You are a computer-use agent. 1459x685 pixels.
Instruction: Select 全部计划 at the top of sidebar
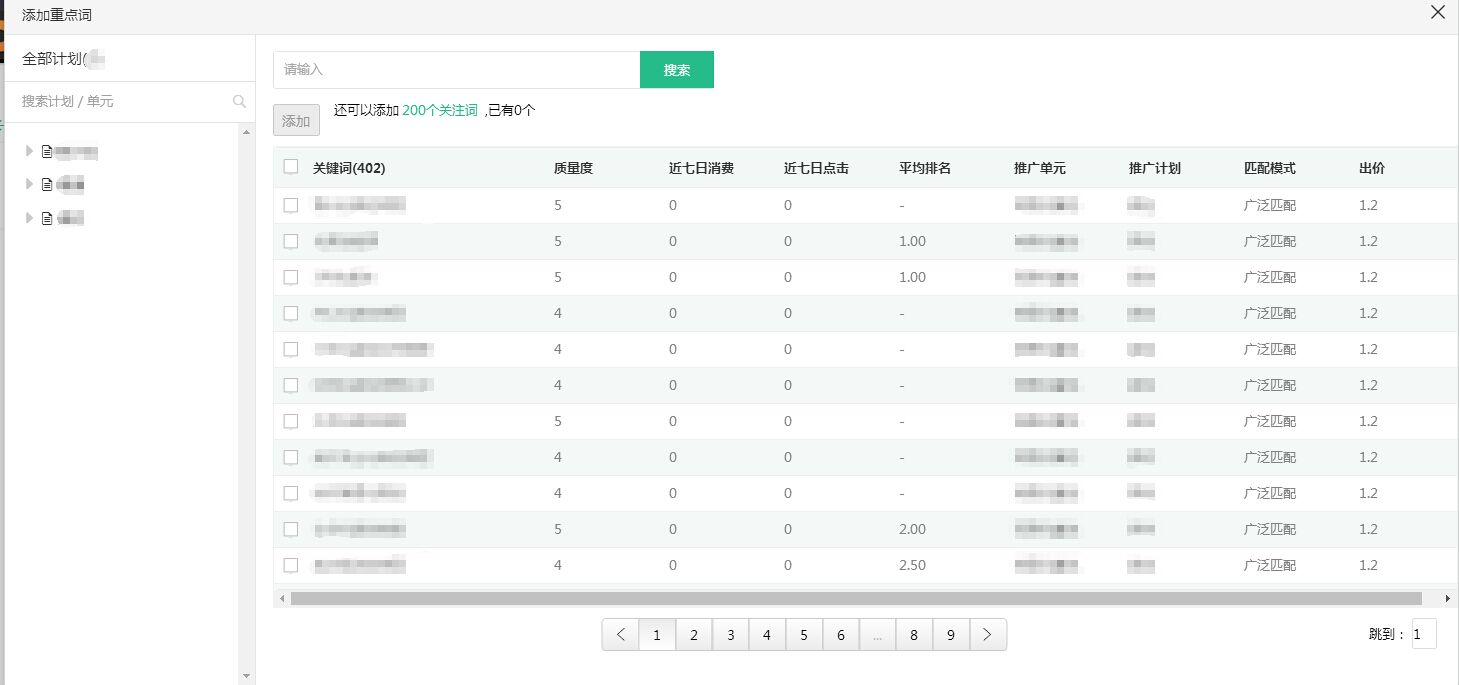[64, 59]
